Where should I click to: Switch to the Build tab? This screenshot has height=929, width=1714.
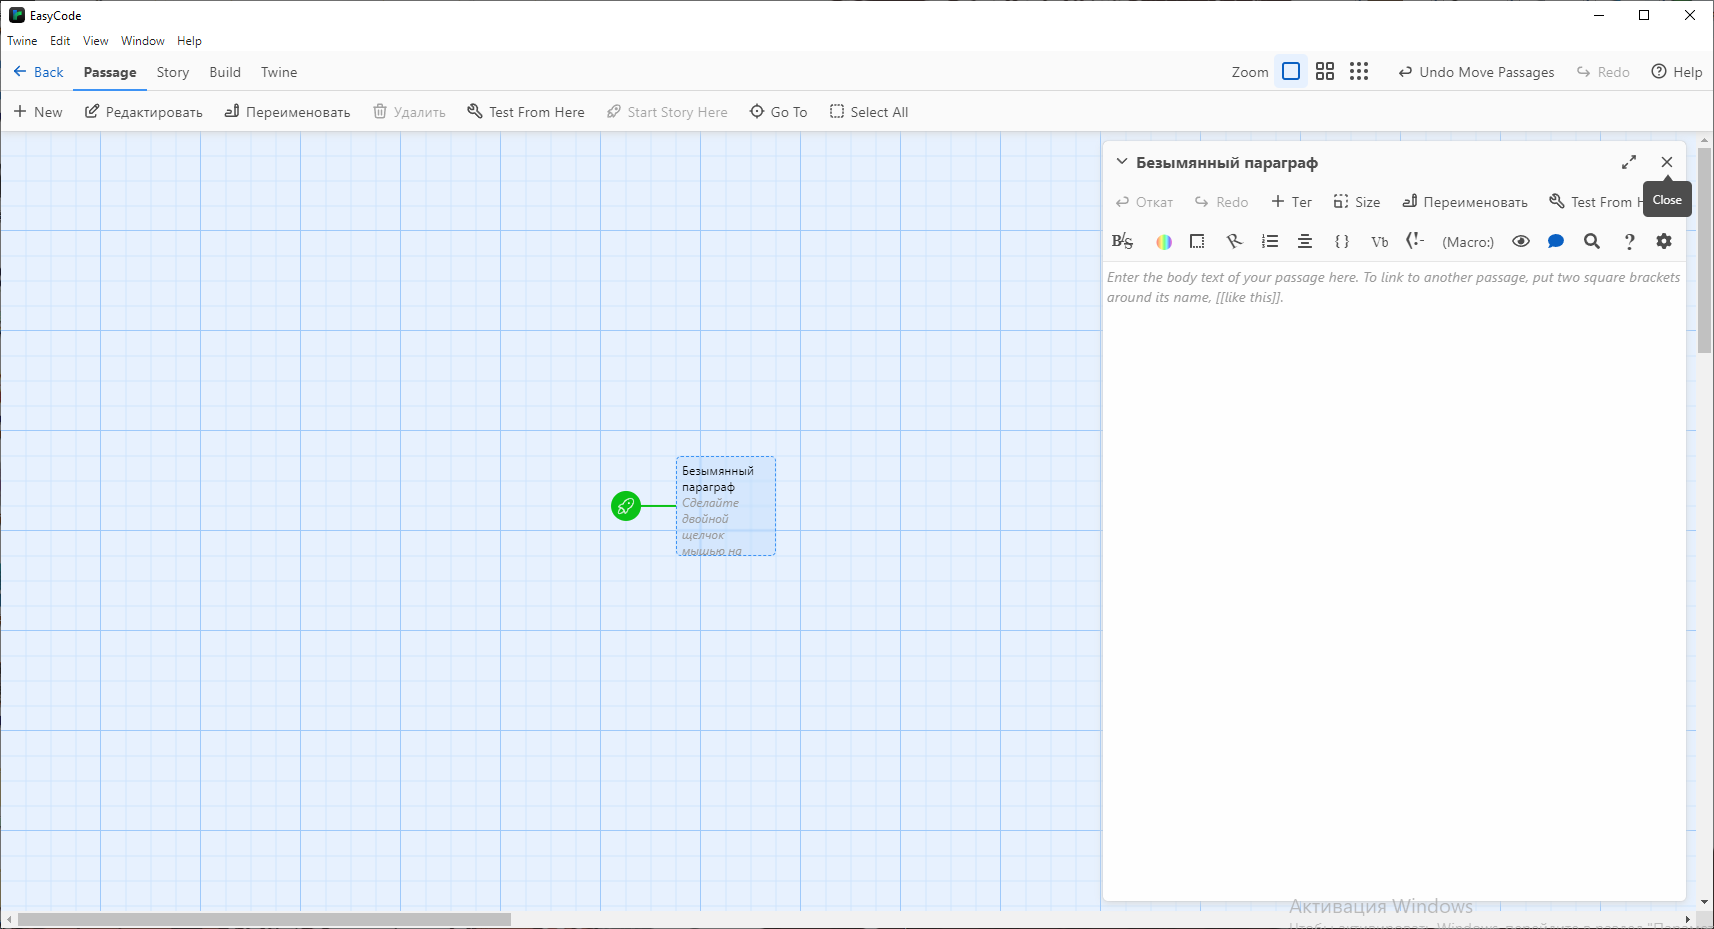[225, 72]
